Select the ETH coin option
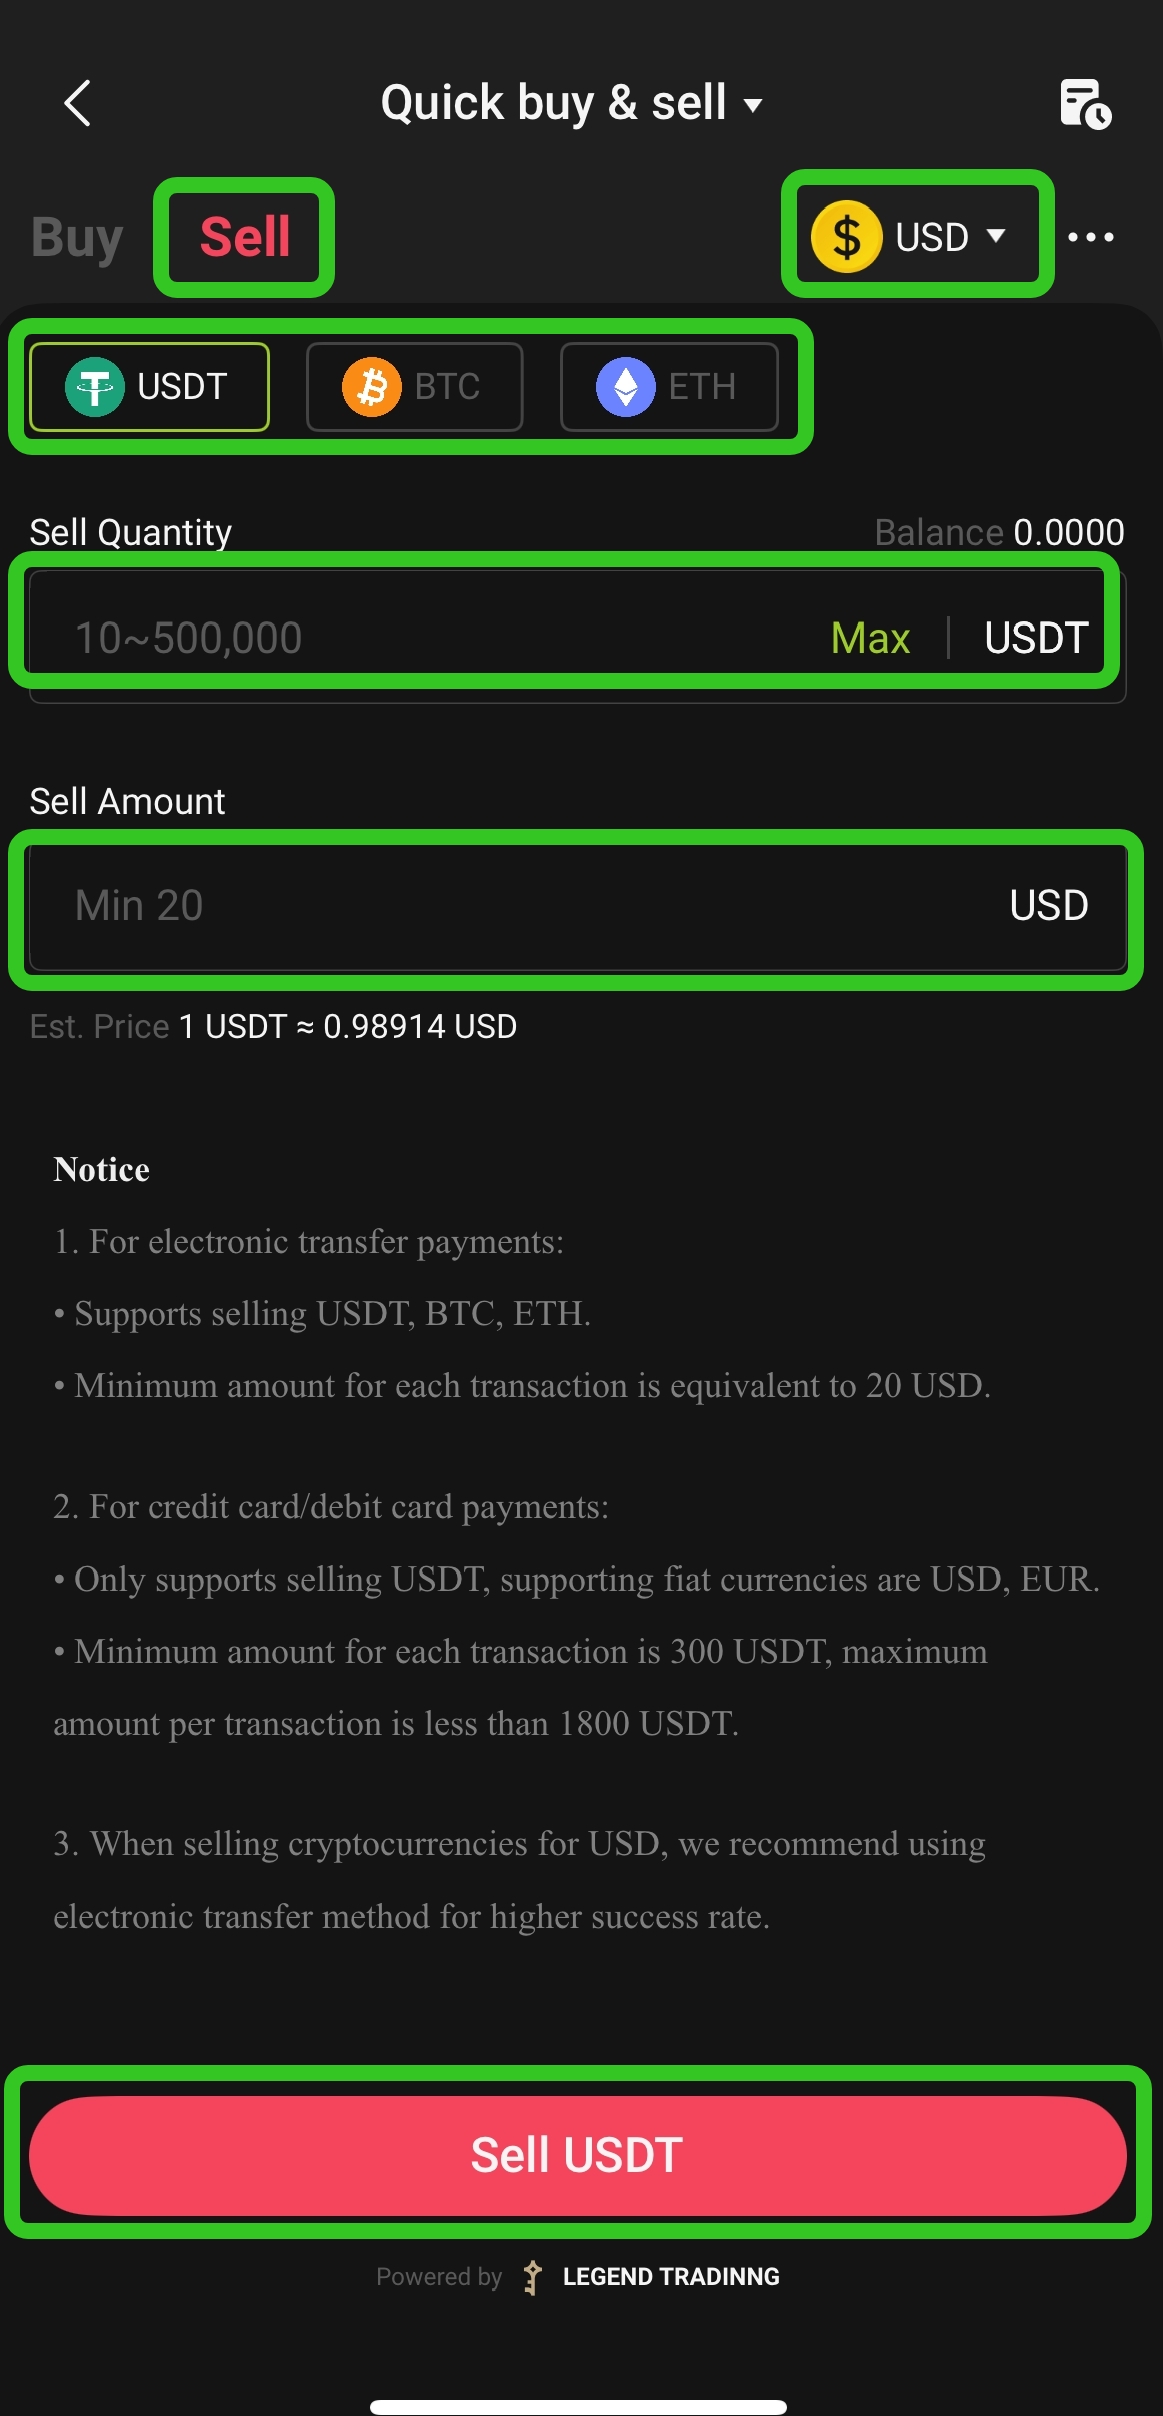 click(669, 387)
